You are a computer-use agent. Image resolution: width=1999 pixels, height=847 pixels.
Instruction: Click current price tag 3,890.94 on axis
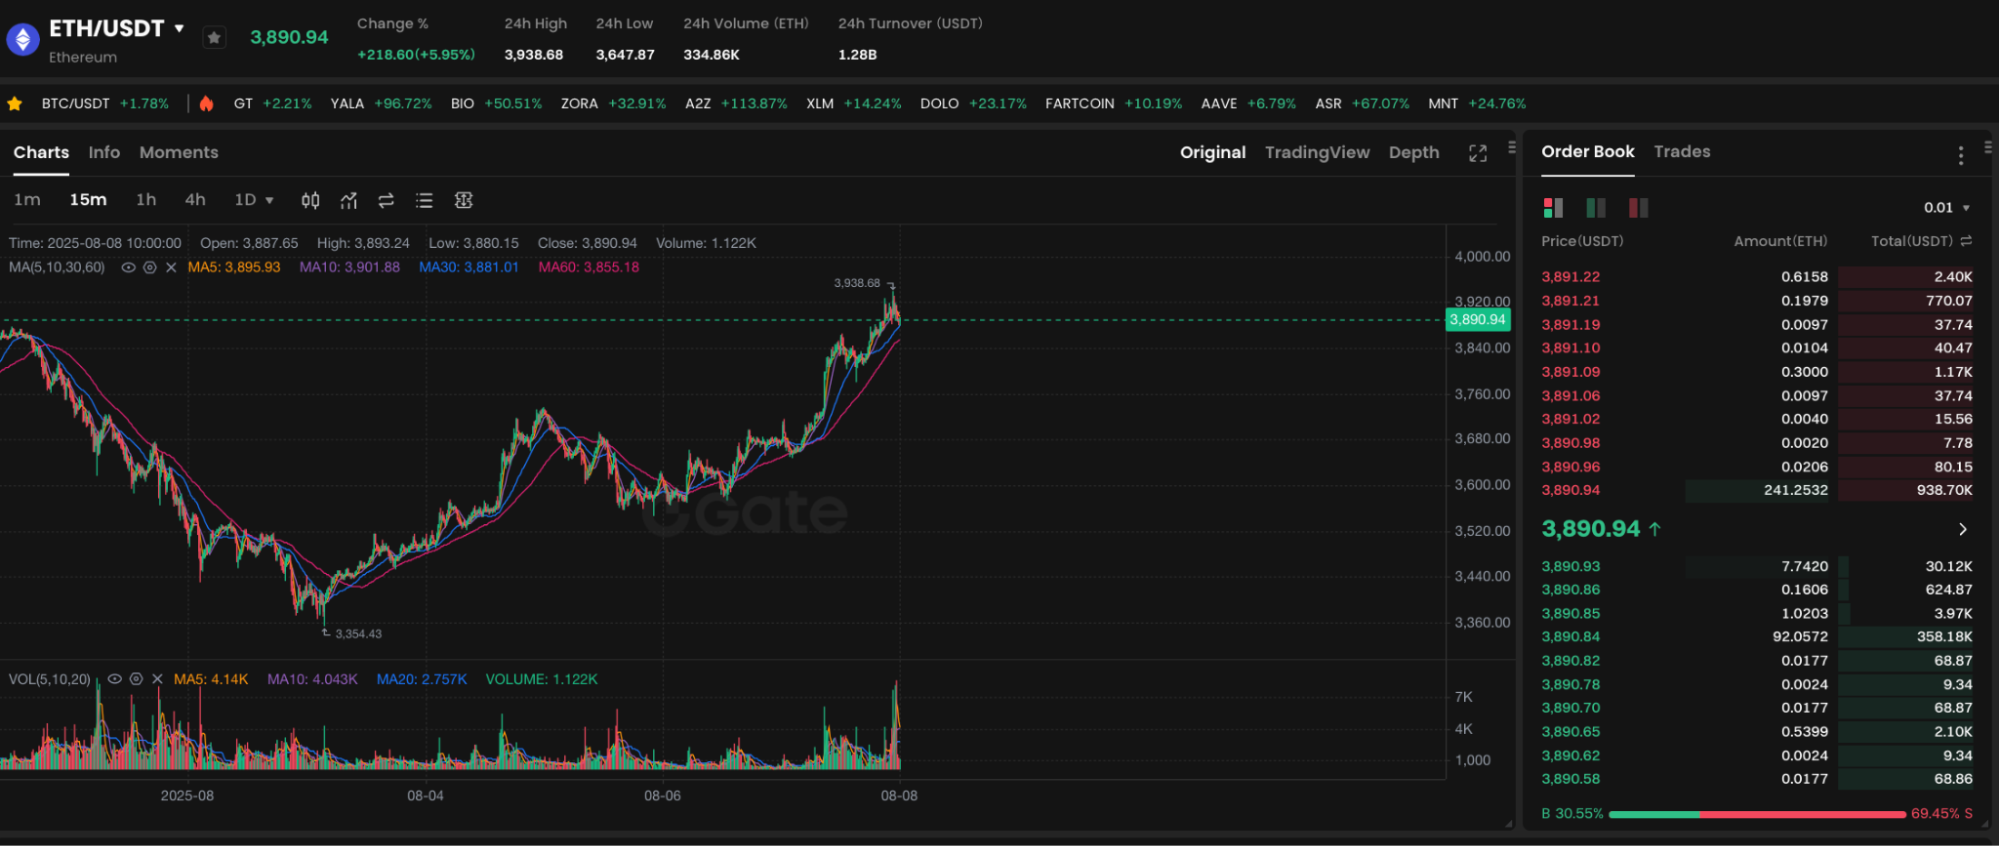pos(1478,320)
